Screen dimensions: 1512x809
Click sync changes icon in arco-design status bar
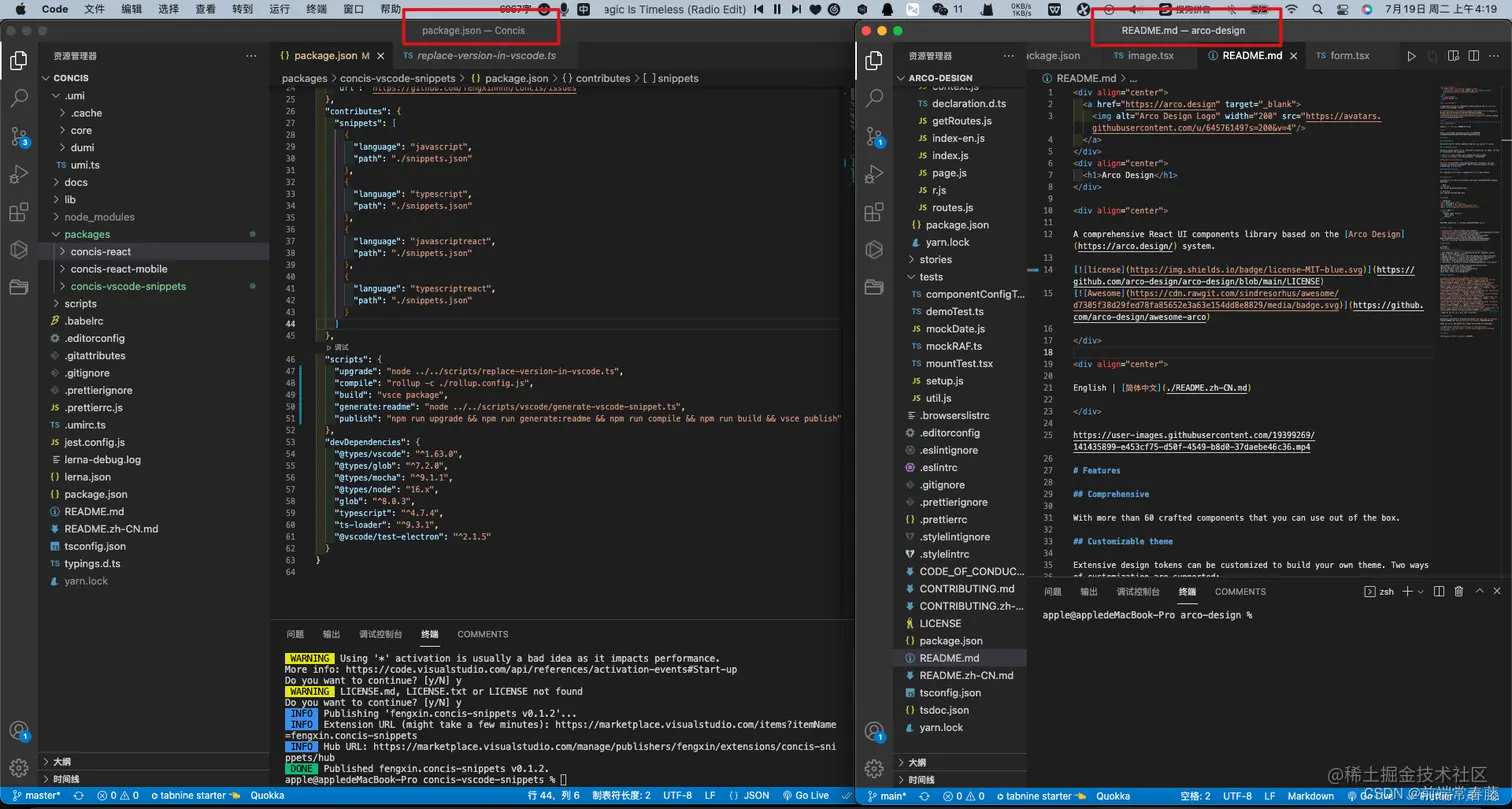pyautogui.click(x=925, y=796)
